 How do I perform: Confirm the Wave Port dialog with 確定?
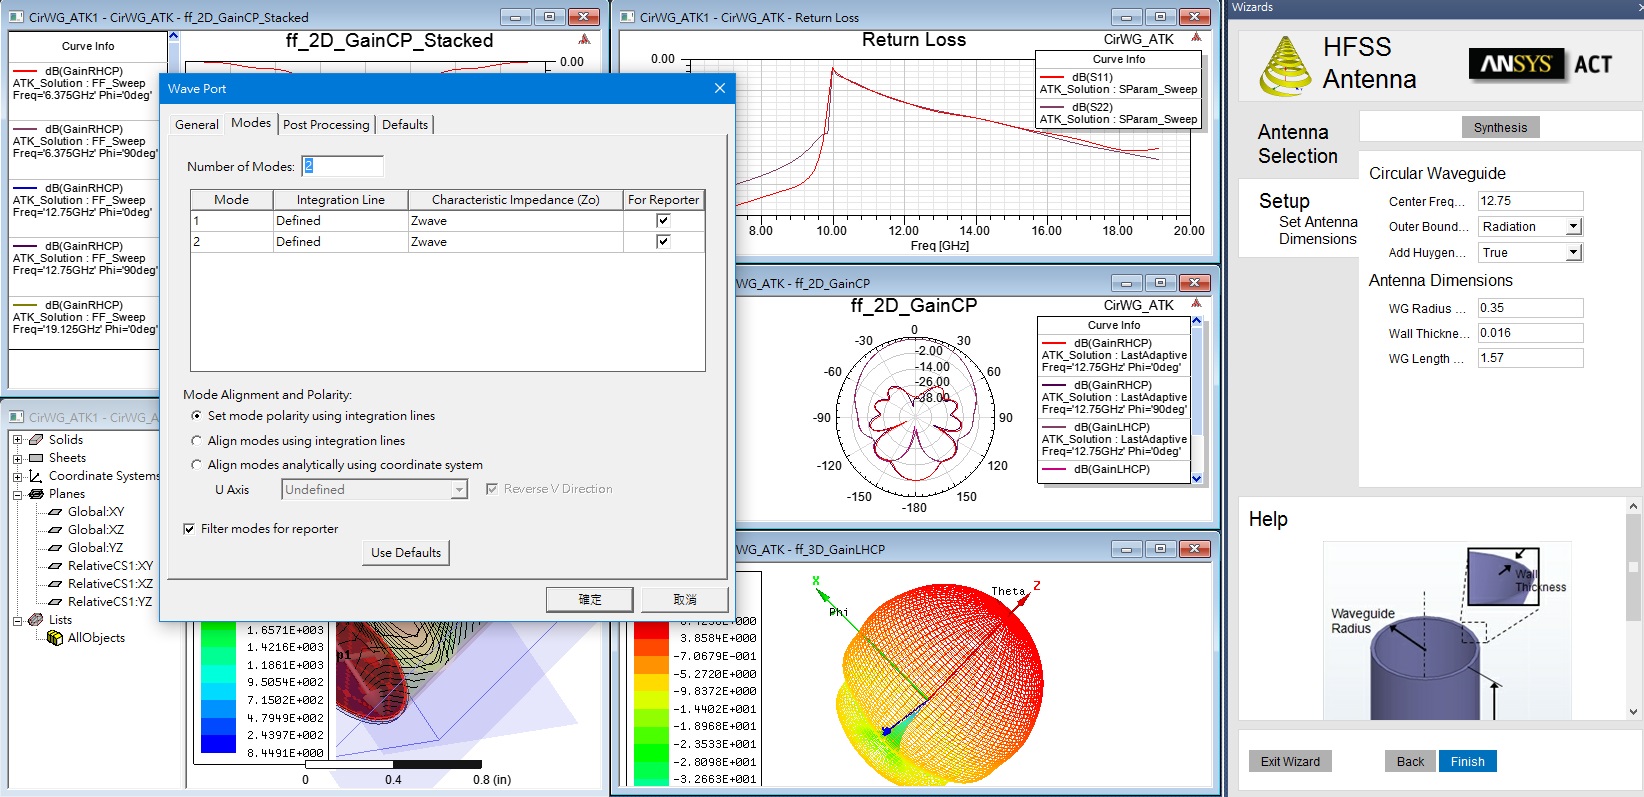pyautogui.click(x=590, y=599)
